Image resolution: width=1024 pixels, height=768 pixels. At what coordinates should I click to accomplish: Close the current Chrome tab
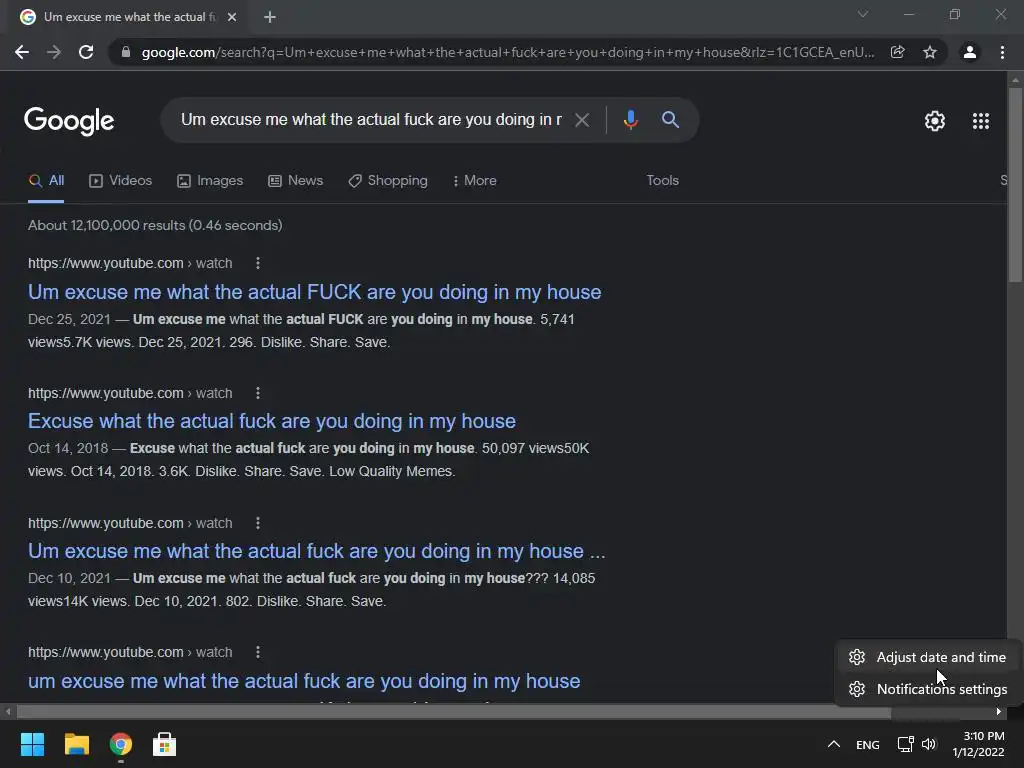pos(232,17)
